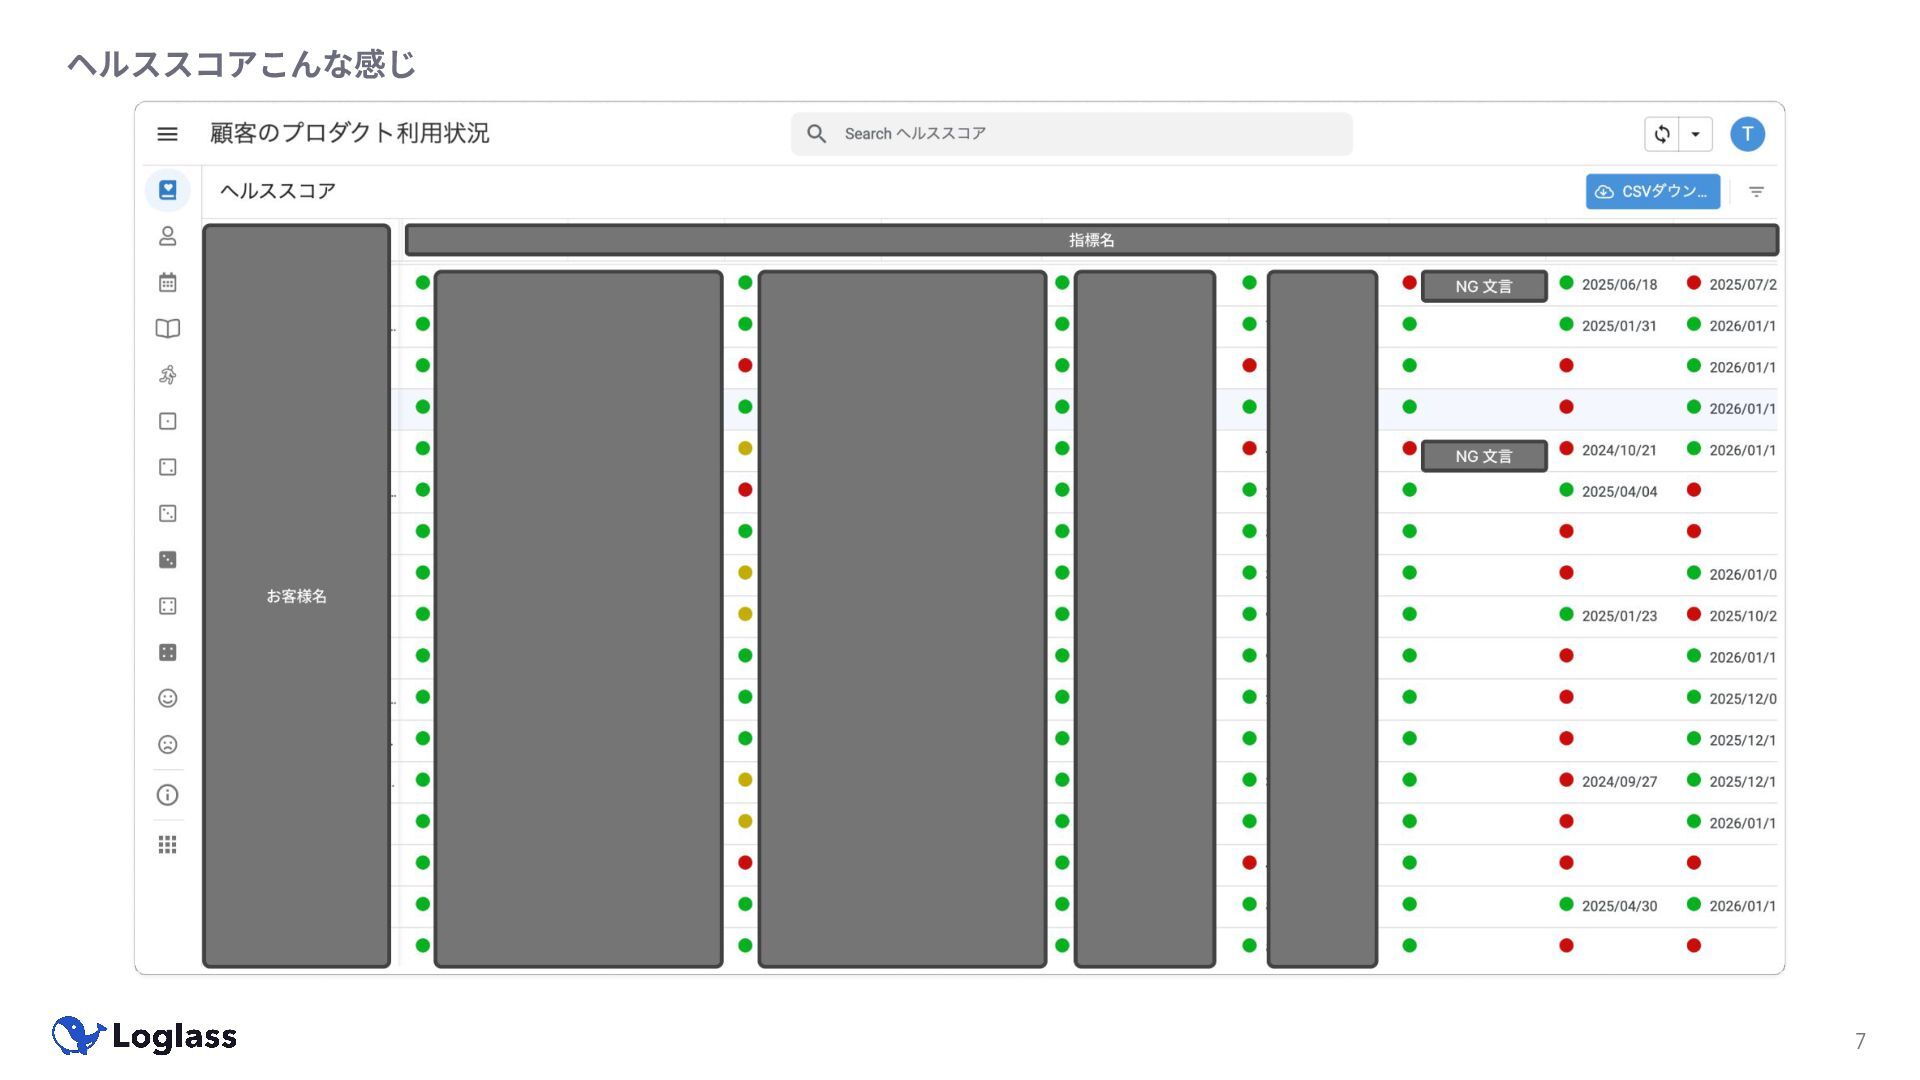Open the hamburger menu icon
The height and width of the screenshot is (1080, 1920).
(167, 134)
